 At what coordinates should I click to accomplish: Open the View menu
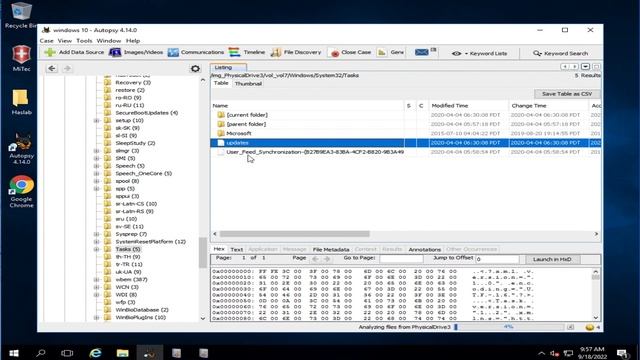(x=64, y=41)
